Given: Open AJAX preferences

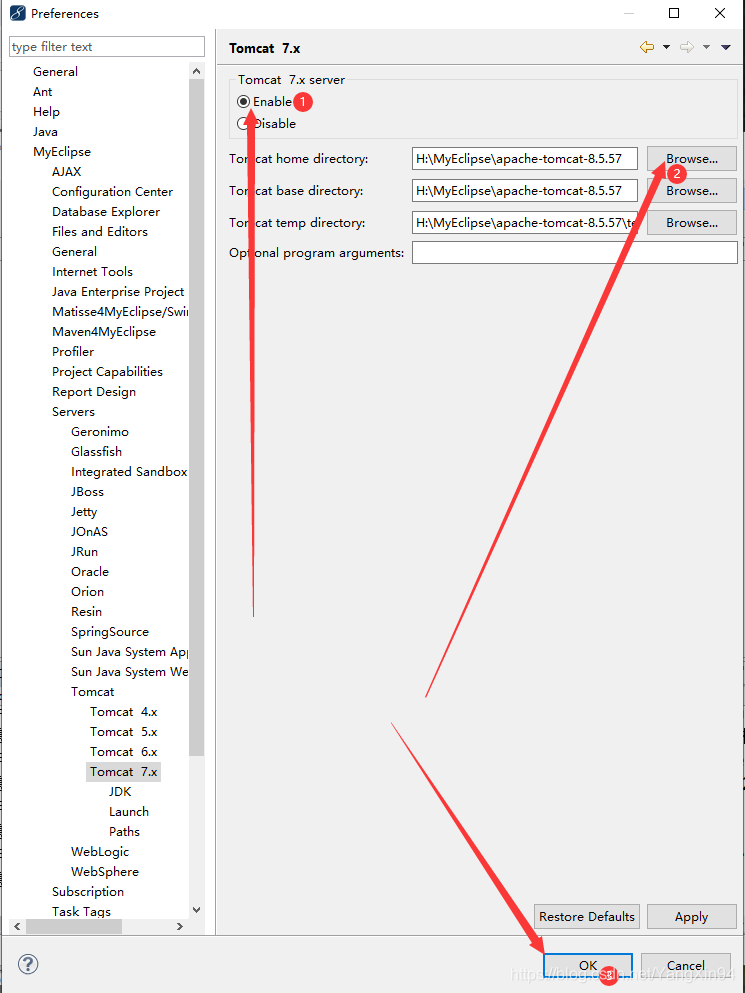Looking at the screenshot, I should coord(67,172).
